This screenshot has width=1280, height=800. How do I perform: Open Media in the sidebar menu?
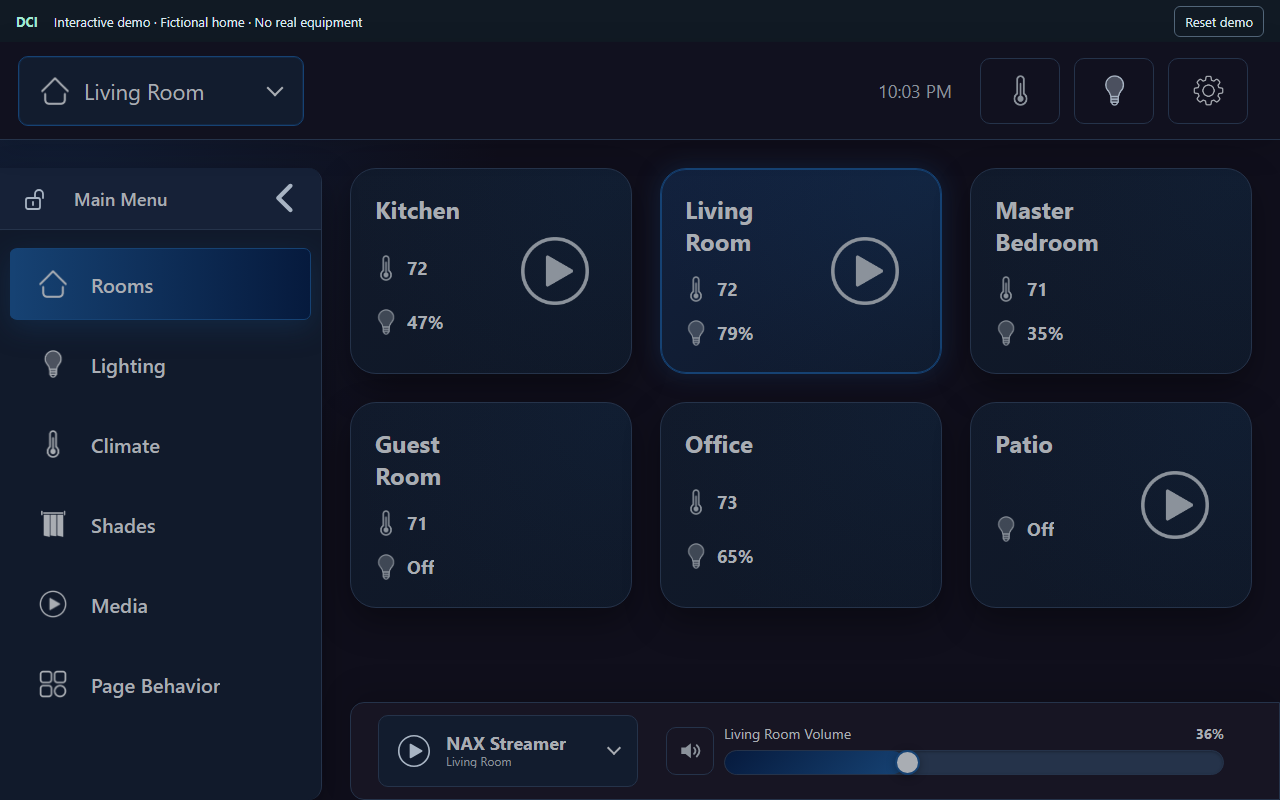tap(160, 606)
